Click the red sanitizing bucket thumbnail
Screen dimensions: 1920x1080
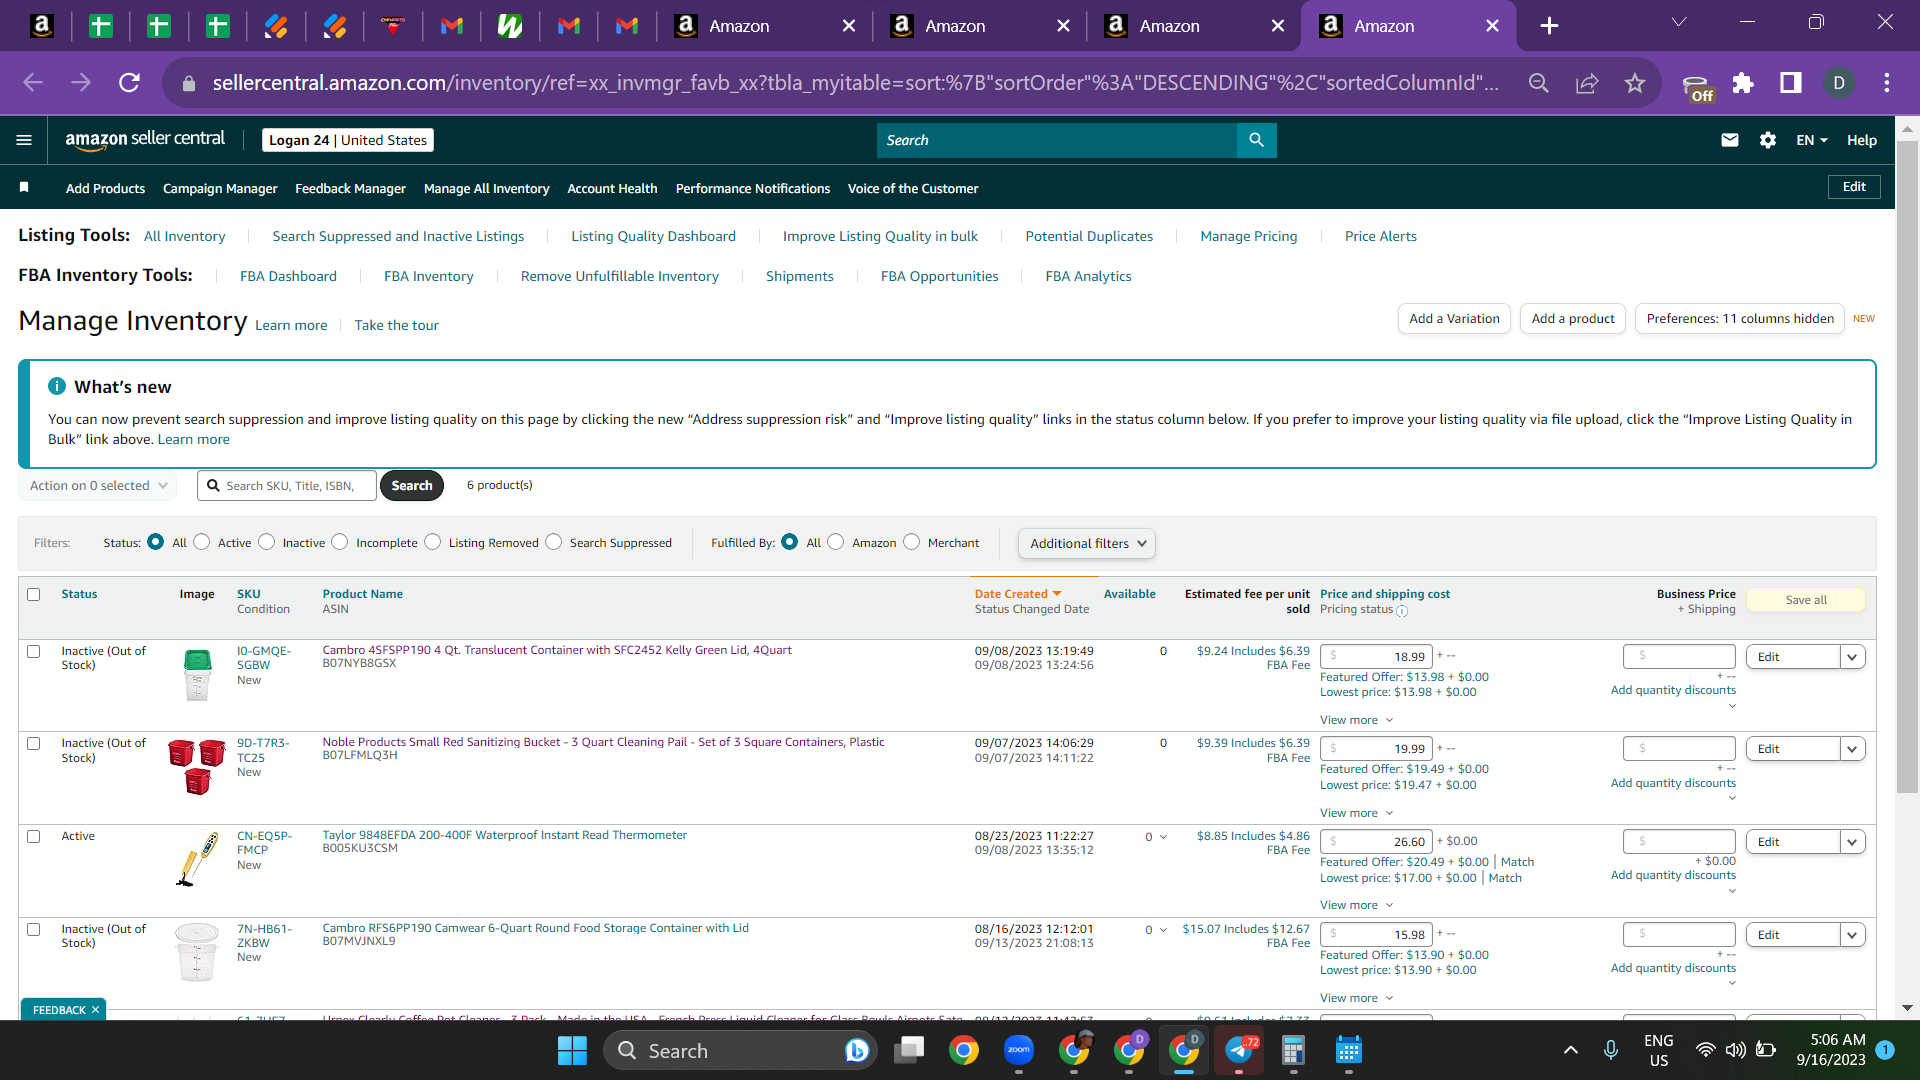197,767
